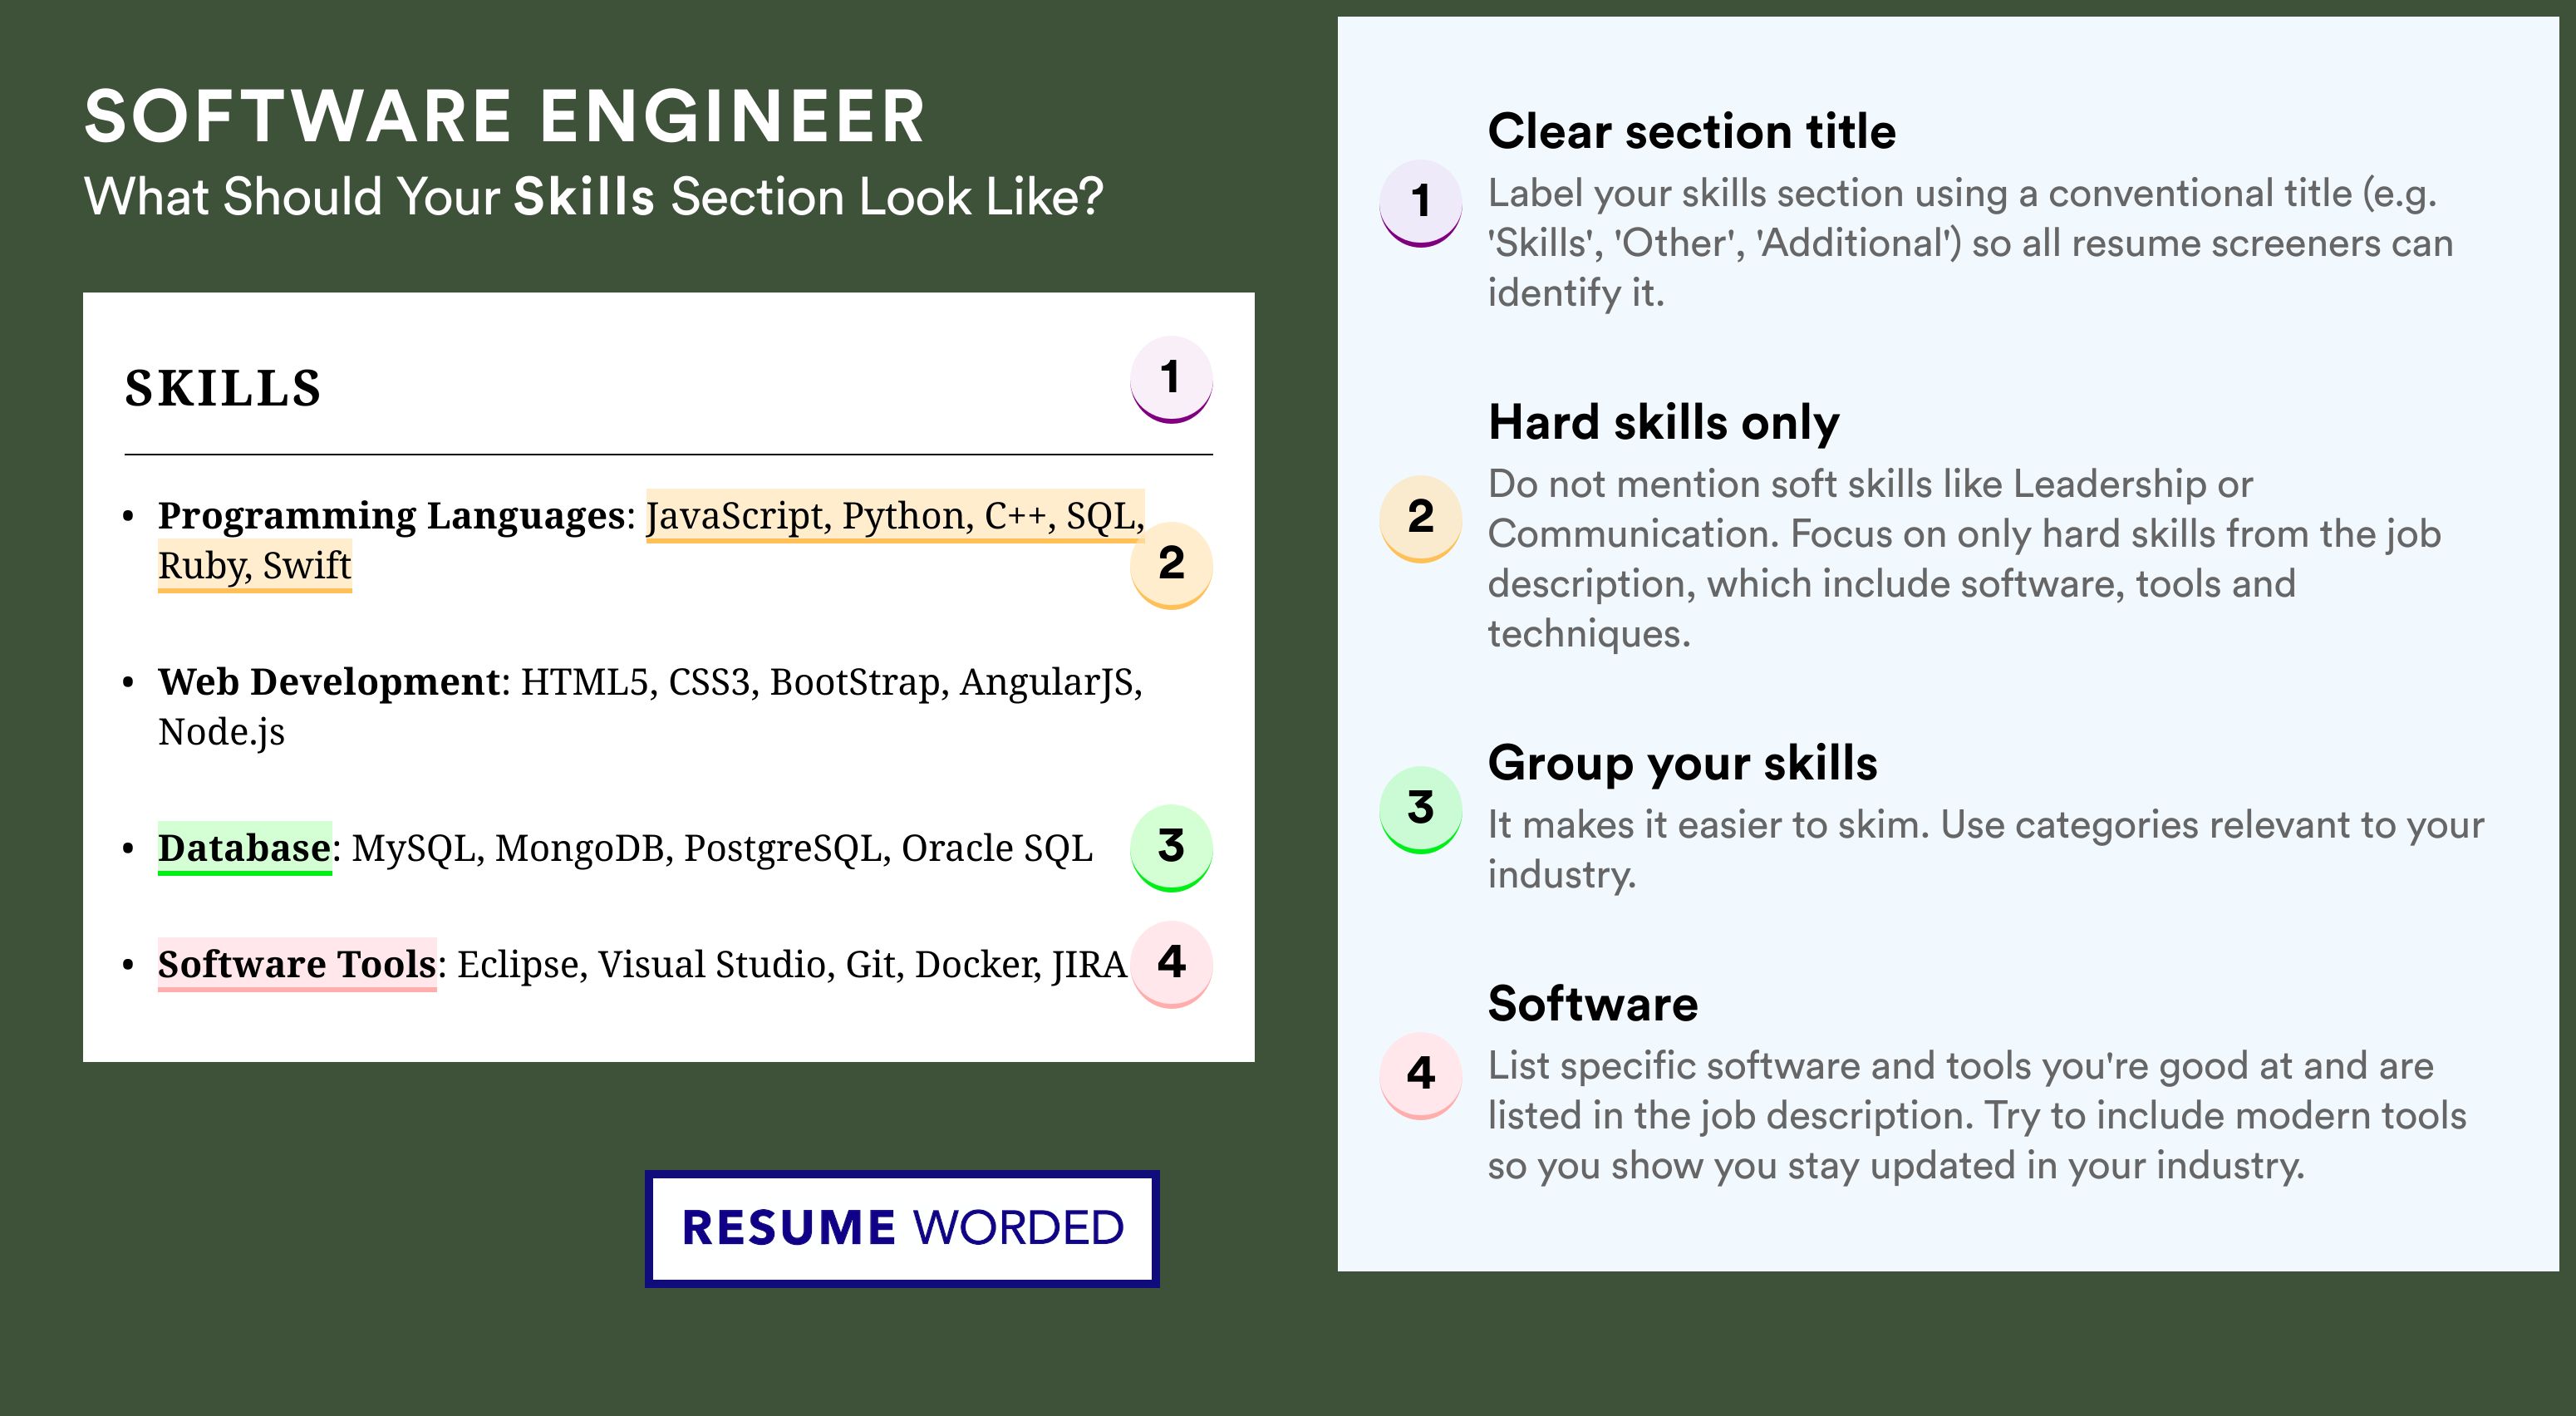Image resolution: width=2576 pixels, height=1416 pixels.
Task: Click the purple 1 badge beside Clear section title
Action: tap(1421, 203)
